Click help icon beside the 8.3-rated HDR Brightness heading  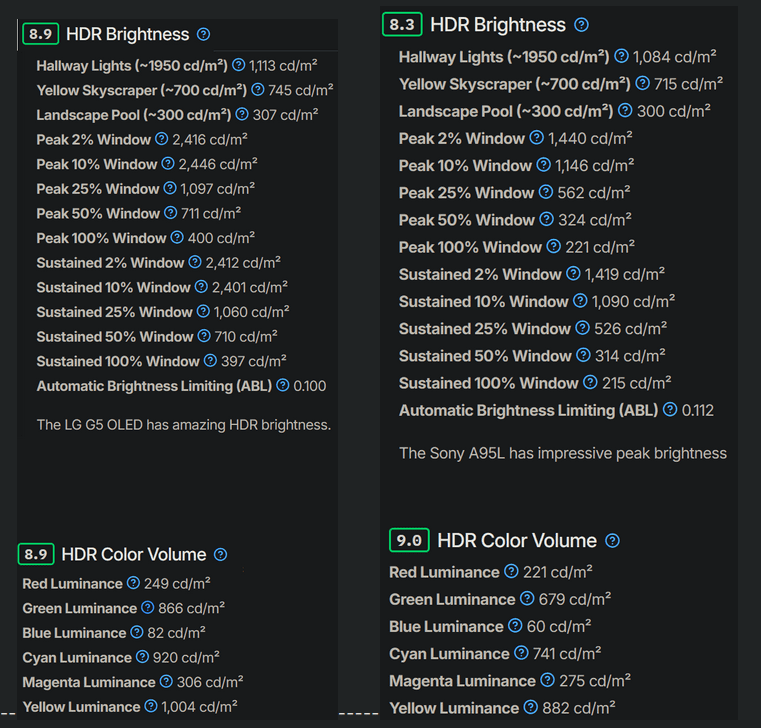(581, 25)
